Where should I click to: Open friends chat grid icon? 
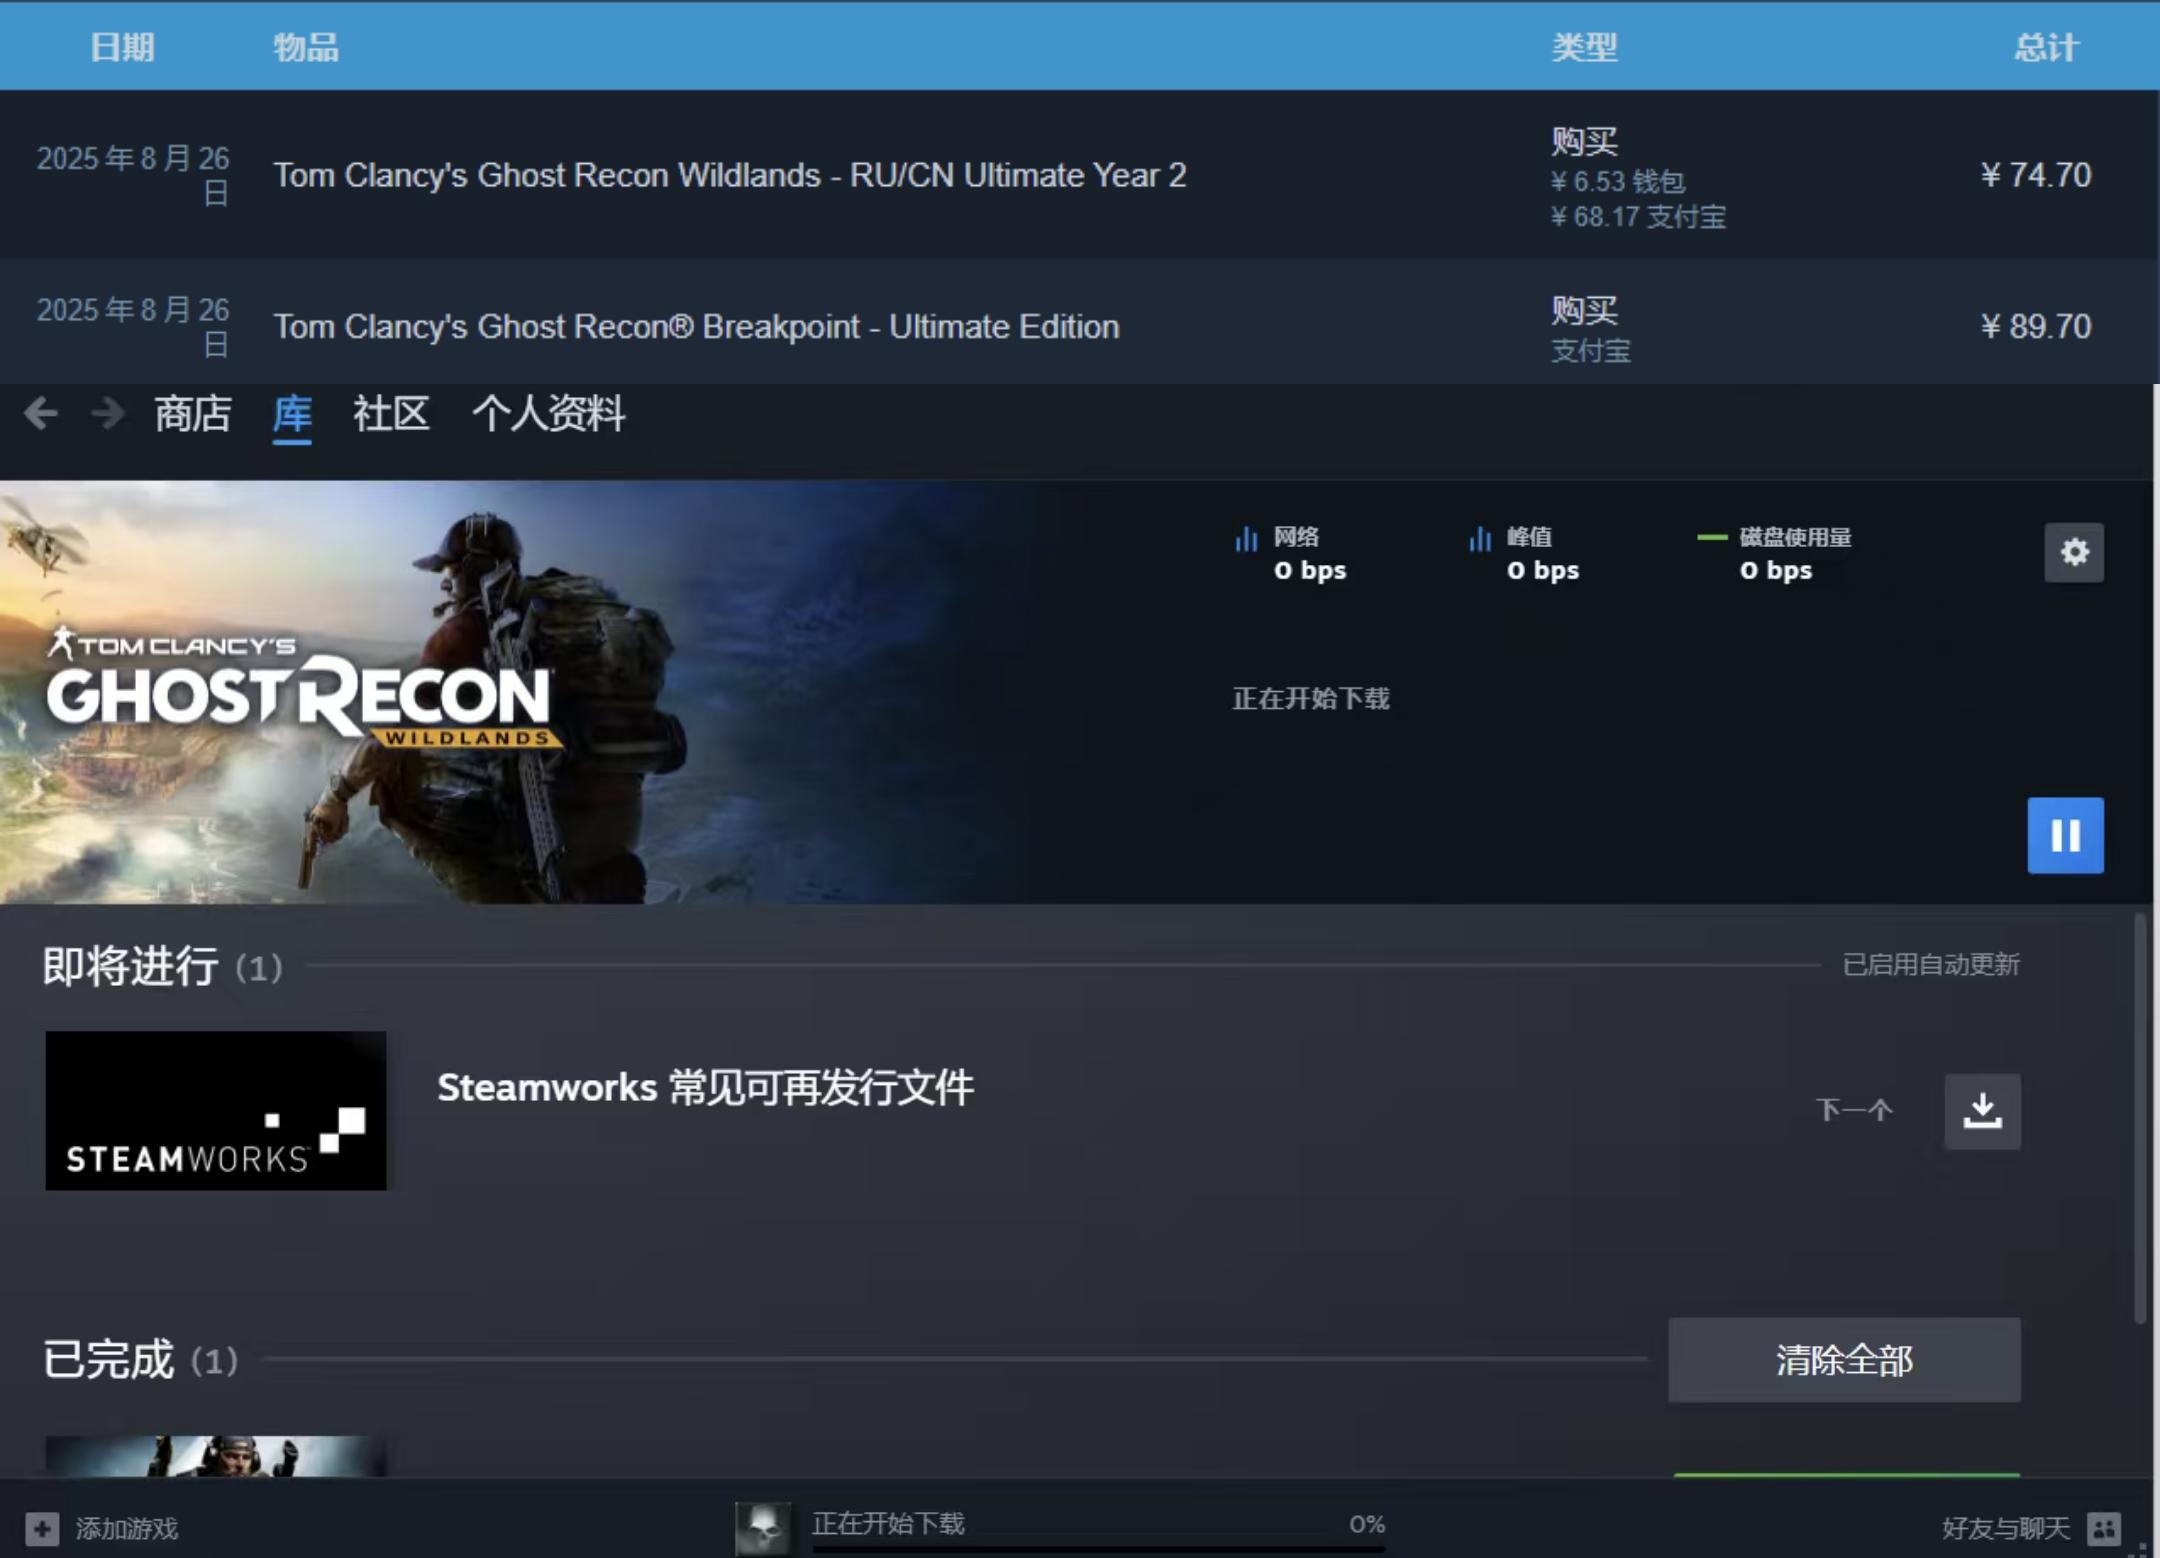[2104, 1528]
